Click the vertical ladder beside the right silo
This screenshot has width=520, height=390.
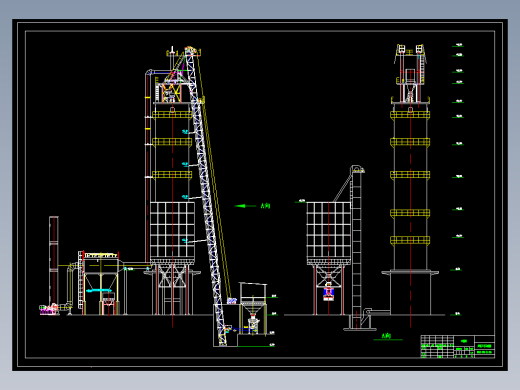tap(357, 247)
